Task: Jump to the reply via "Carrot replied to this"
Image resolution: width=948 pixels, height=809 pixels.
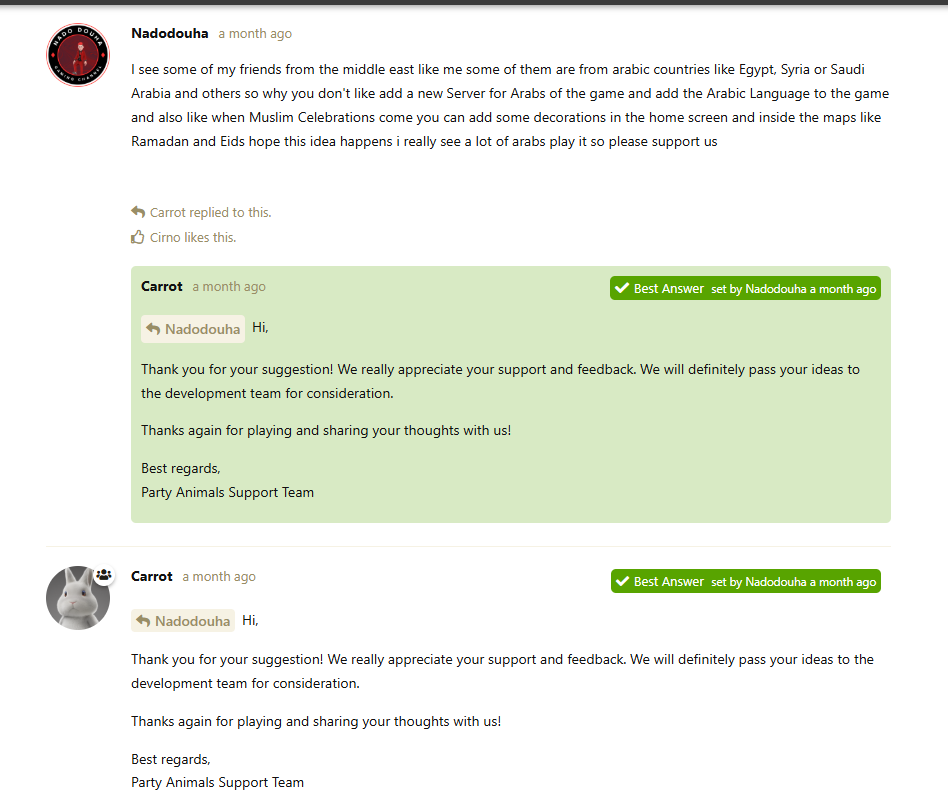Action: point(210,212)
